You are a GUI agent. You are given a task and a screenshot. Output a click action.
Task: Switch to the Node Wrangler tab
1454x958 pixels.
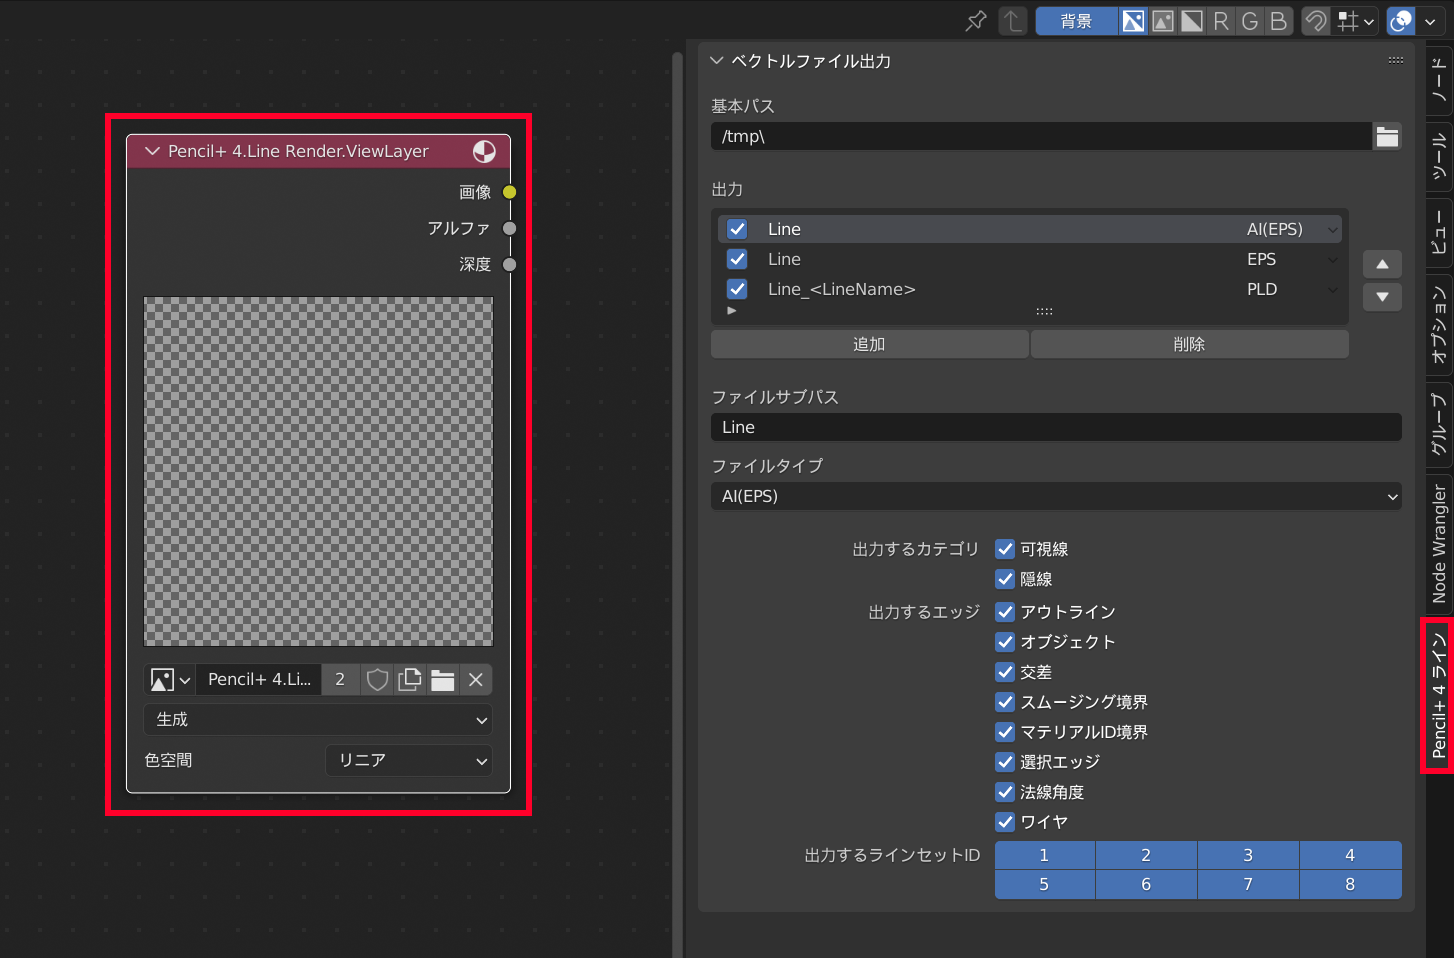tap(1439, 544)
